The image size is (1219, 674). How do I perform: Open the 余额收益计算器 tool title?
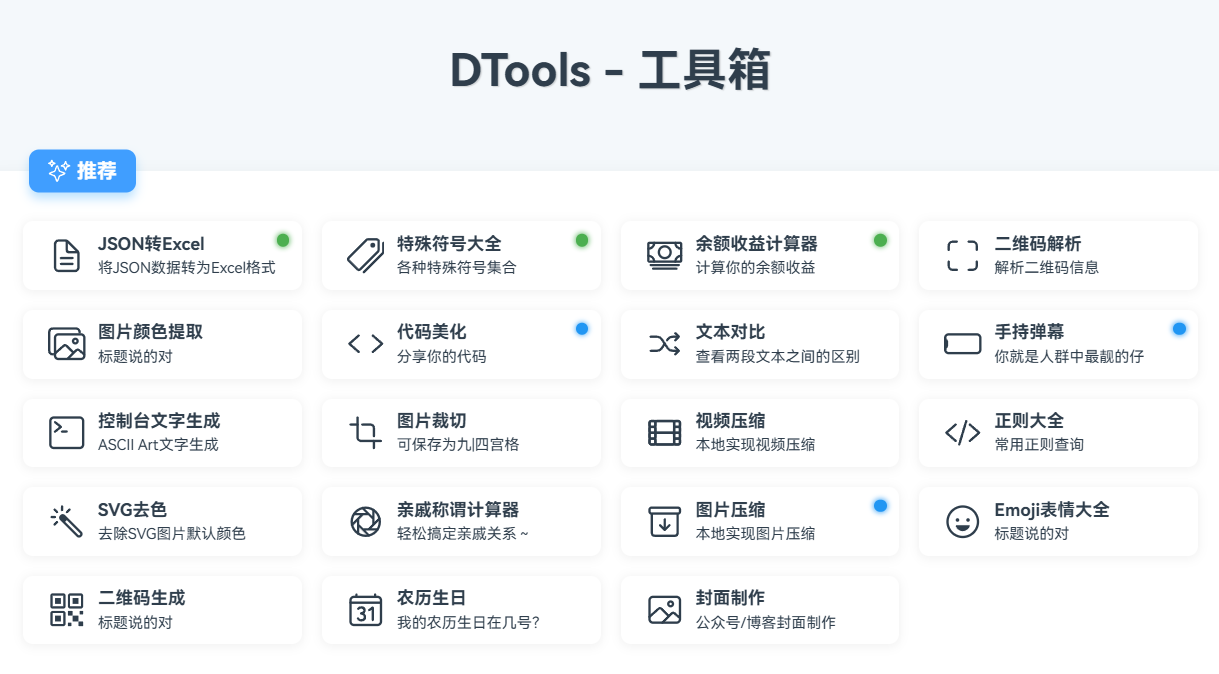pyautogui.click(x=757, y=244)
